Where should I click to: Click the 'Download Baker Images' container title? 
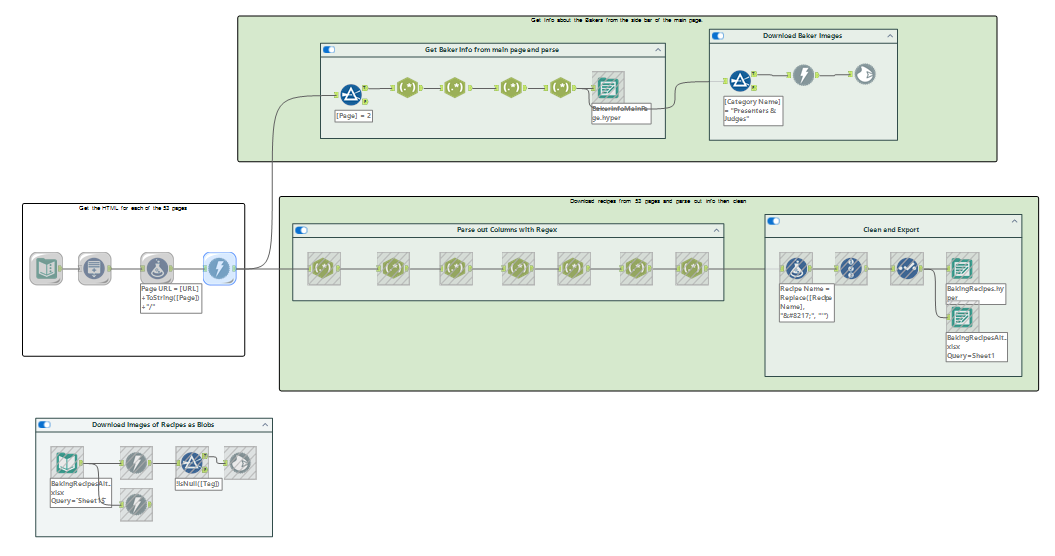pyautogui.click(x=802, y=36)
